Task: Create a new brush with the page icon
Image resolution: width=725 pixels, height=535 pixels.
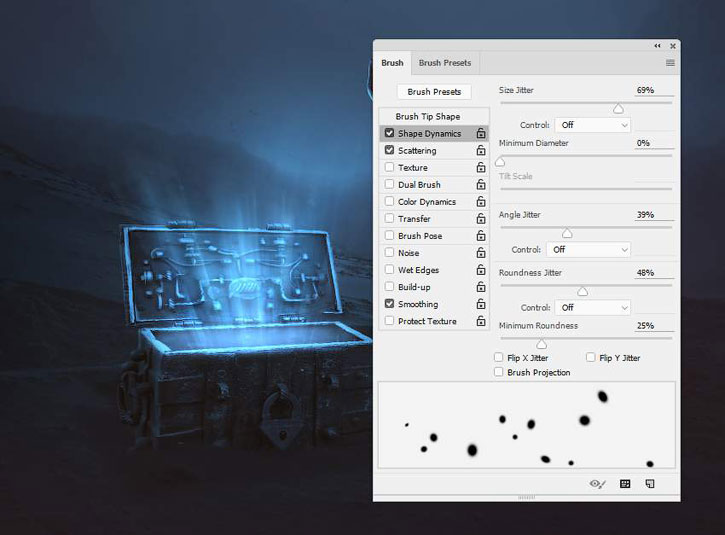Action: [x=650, y=484]
